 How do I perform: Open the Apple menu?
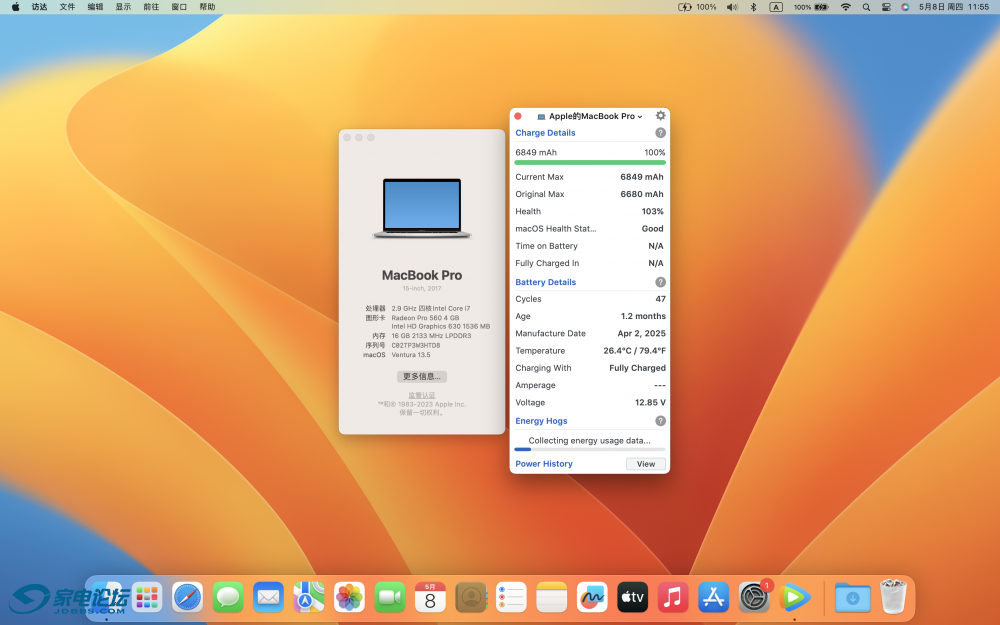[15, 7]
